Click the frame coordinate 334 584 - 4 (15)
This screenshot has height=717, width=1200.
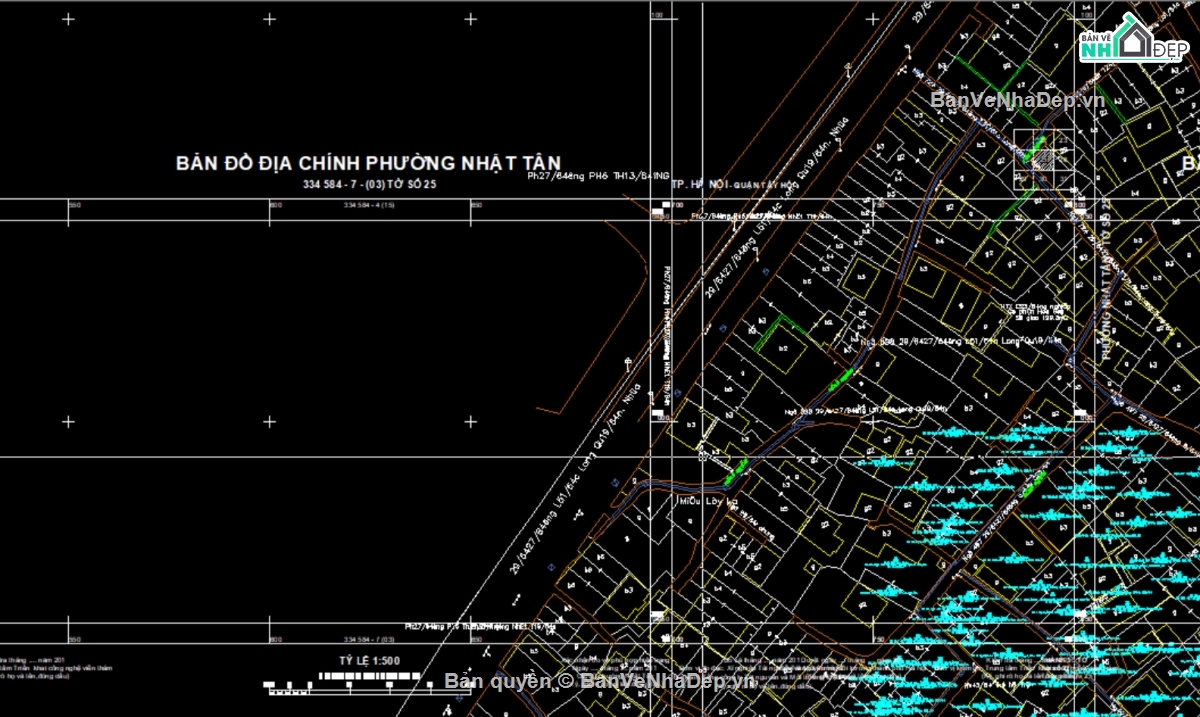point(368,205)
